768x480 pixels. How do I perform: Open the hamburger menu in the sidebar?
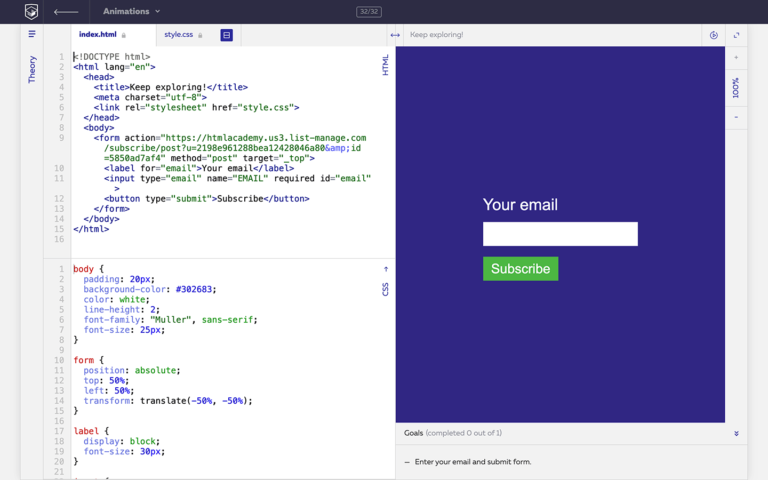pos(32,35)
